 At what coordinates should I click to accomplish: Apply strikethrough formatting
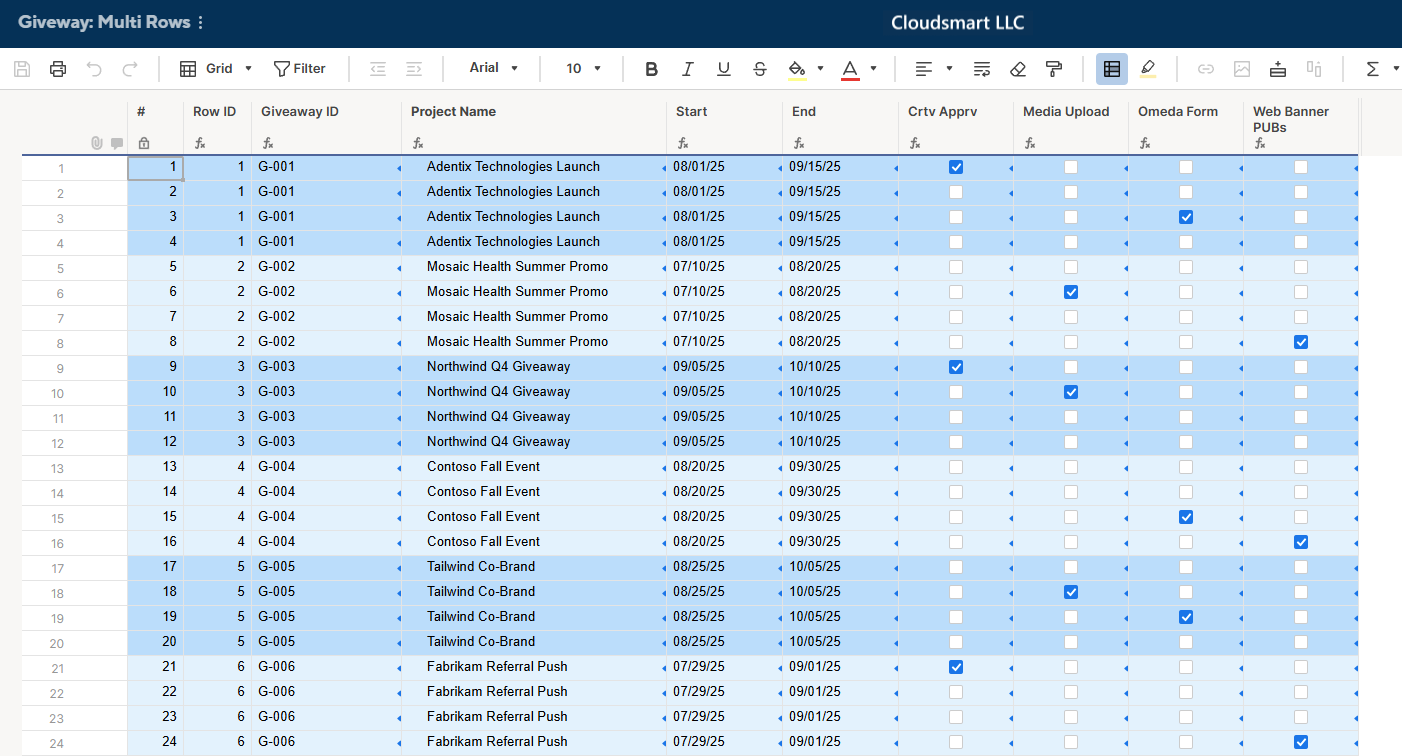[760, 69]
